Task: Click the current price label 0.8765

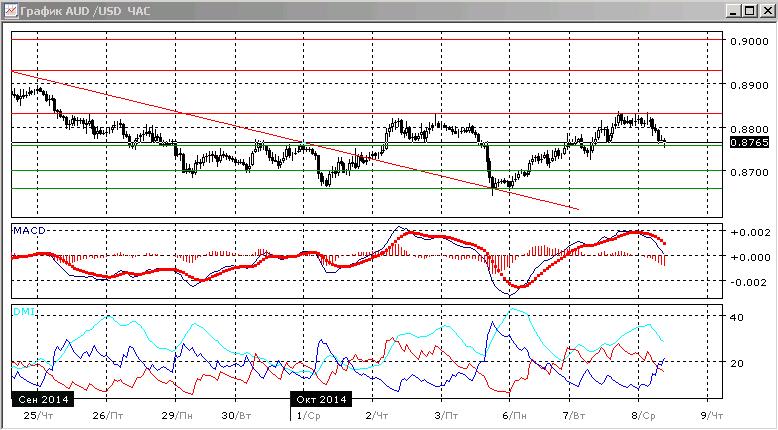Action: click(x=749, y=143)
